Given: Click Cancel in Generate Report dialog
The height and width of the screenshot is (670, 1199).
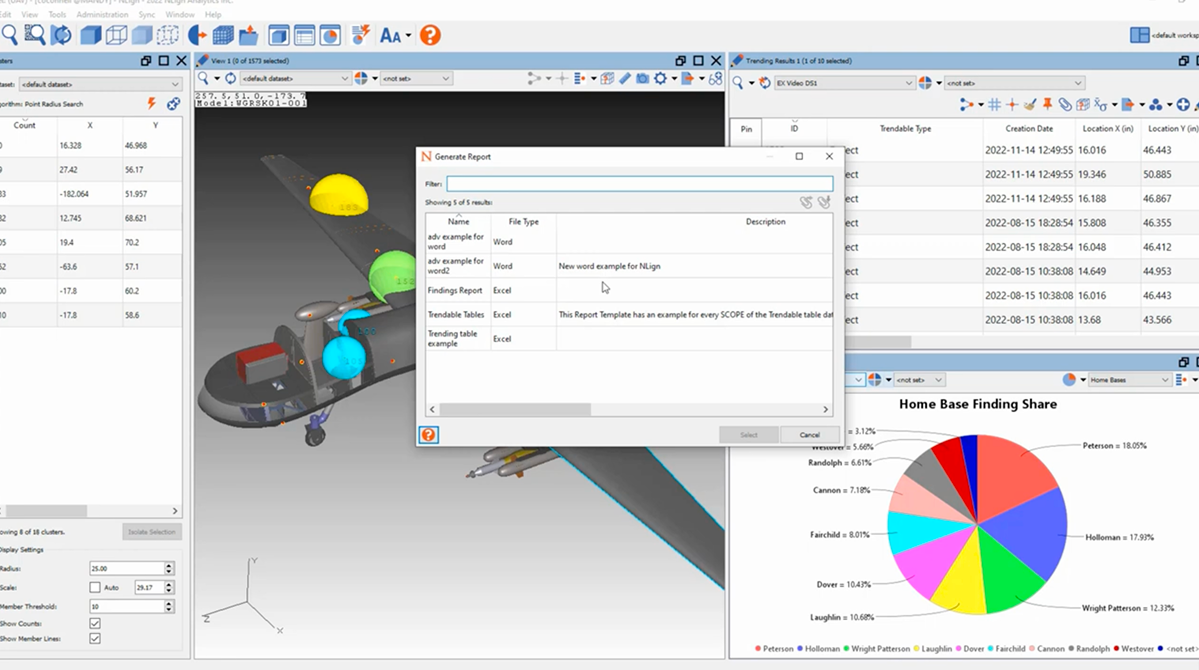Looking at the screenshot, I should [x=810, y=434].
